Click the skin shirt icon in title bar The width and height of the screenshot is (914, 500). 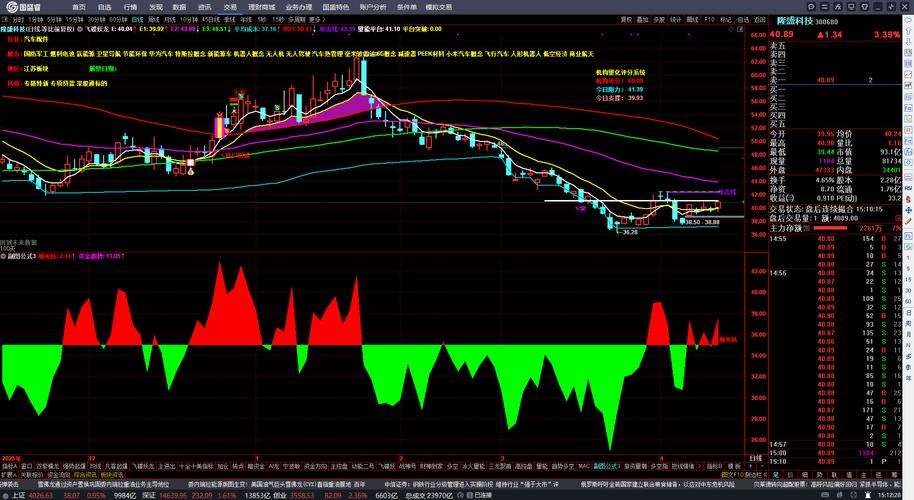pyautogui.click(x=864, y=6)
